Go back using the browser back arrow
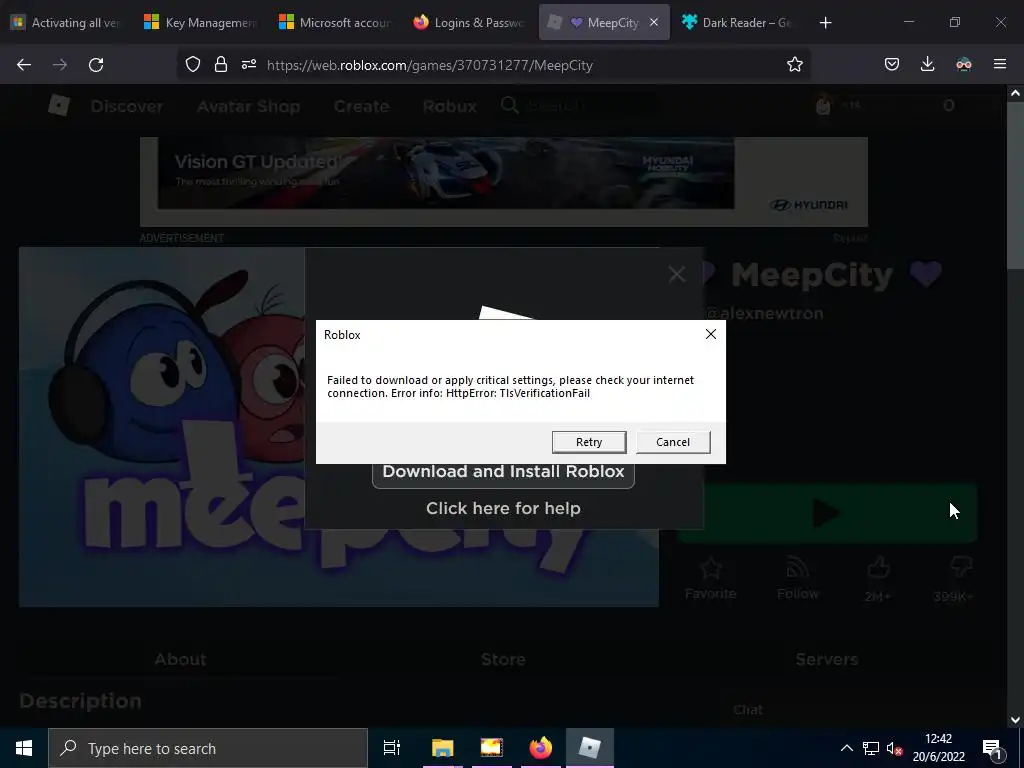Screen dimensions: 1024x768 [24, 65]
